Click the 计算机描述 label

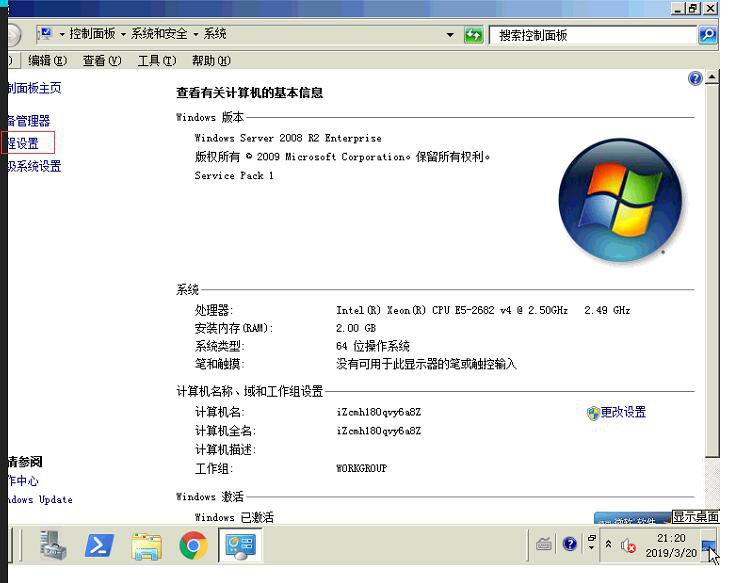225,450
